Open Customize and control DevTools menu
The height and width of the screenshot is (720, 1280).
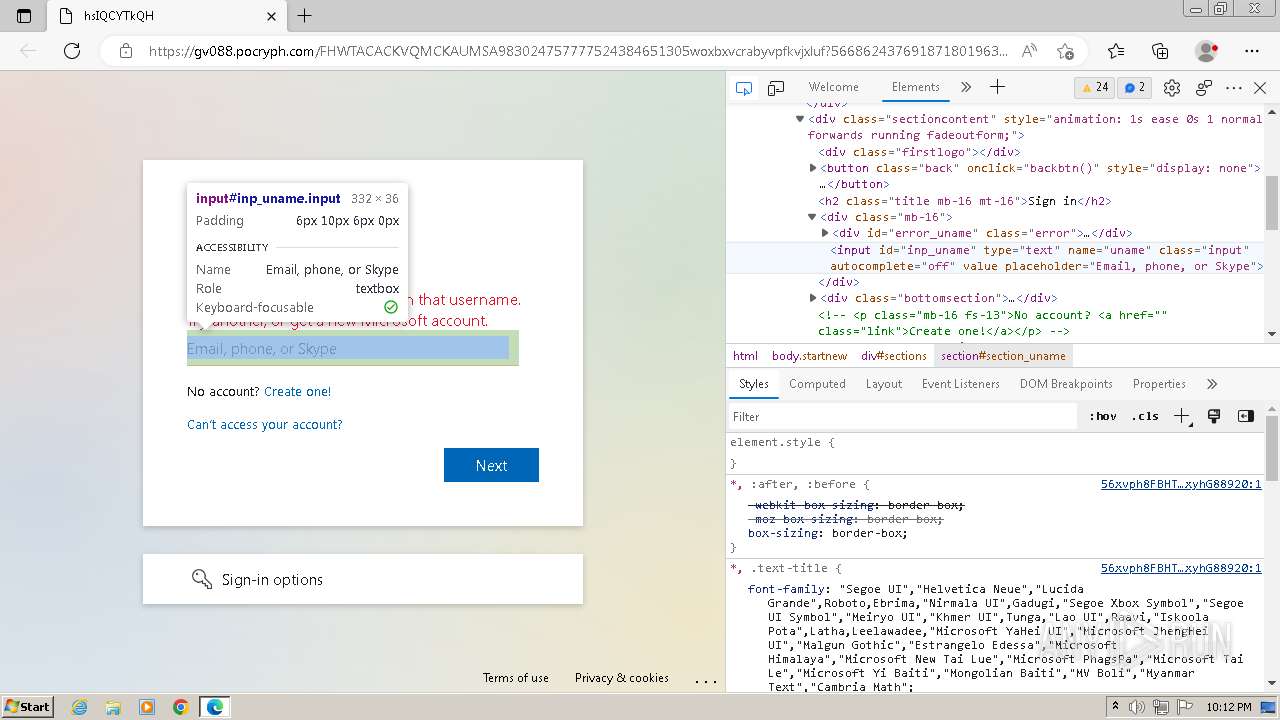[1234, 88]
